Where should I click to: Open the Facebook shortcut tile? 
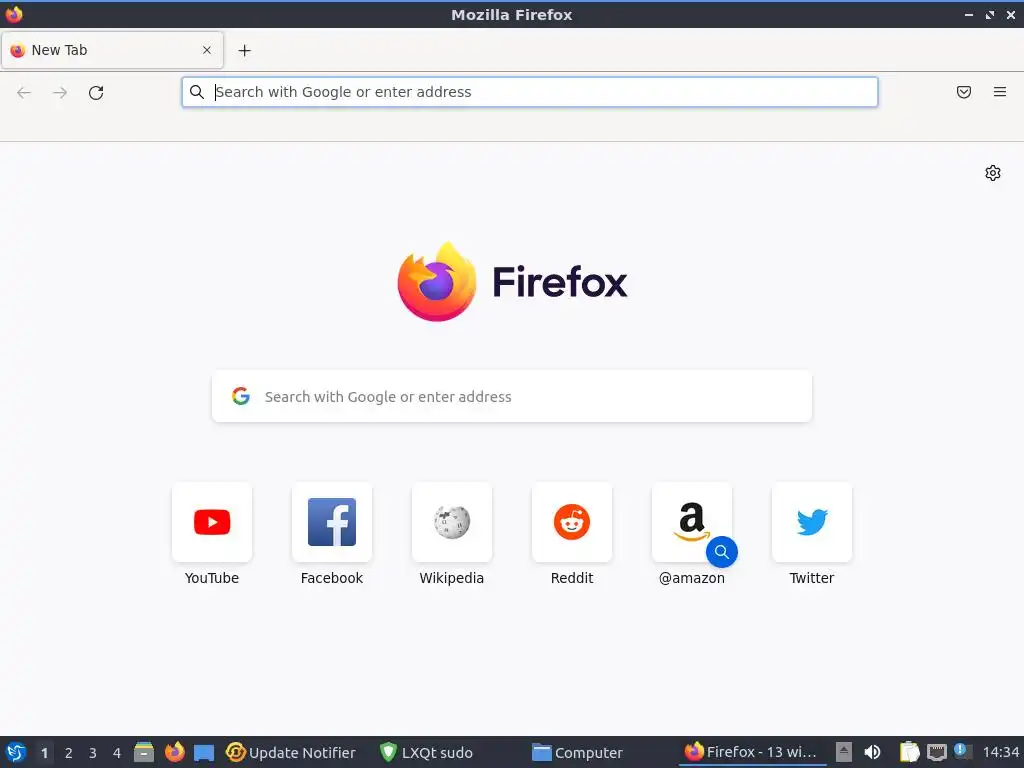332,522
